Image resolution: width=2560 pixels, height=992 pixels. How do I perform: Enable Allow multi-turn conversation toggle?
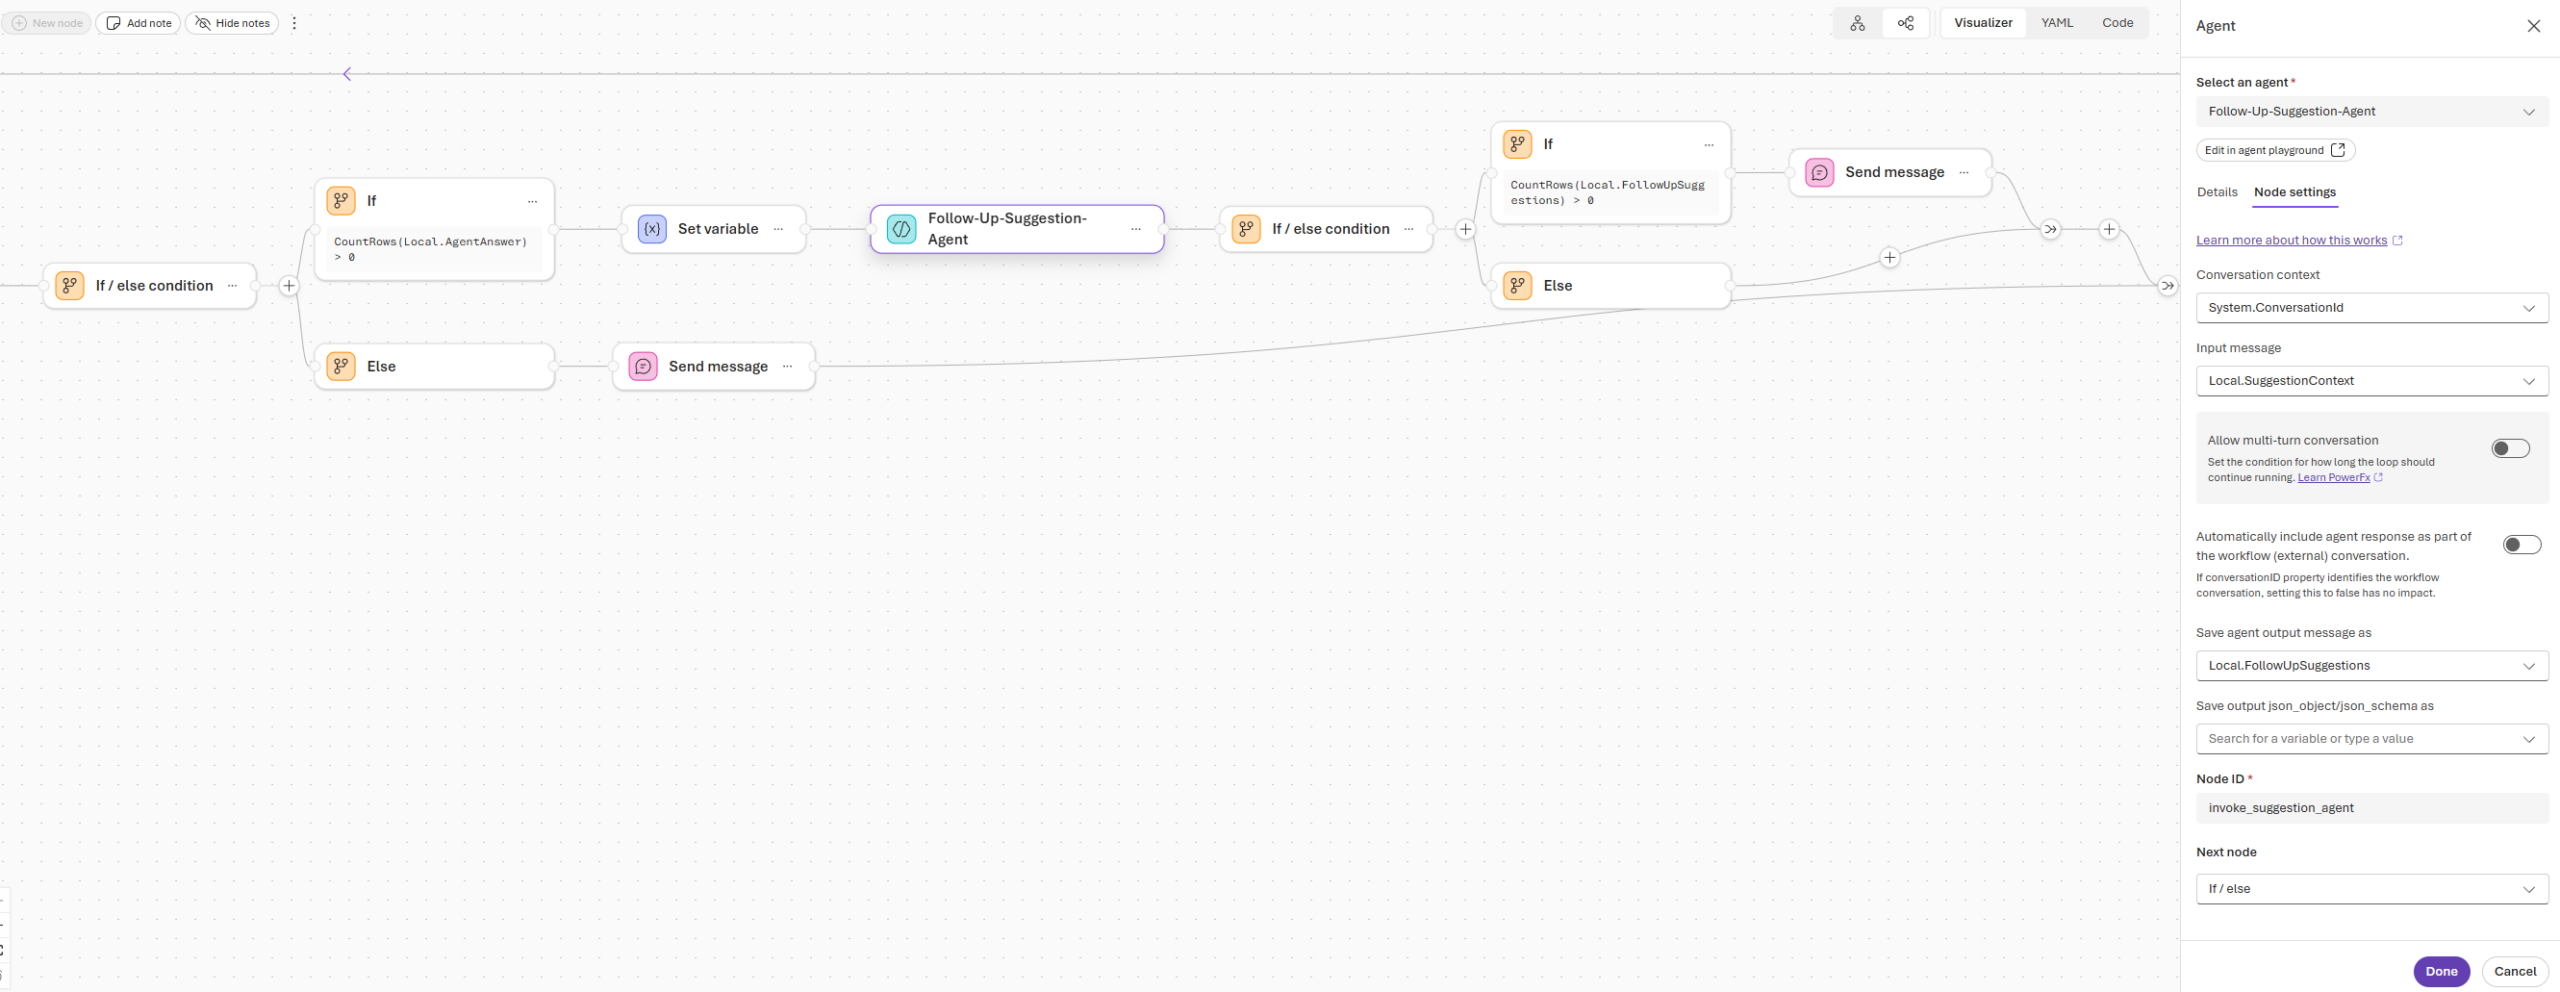2509,449
